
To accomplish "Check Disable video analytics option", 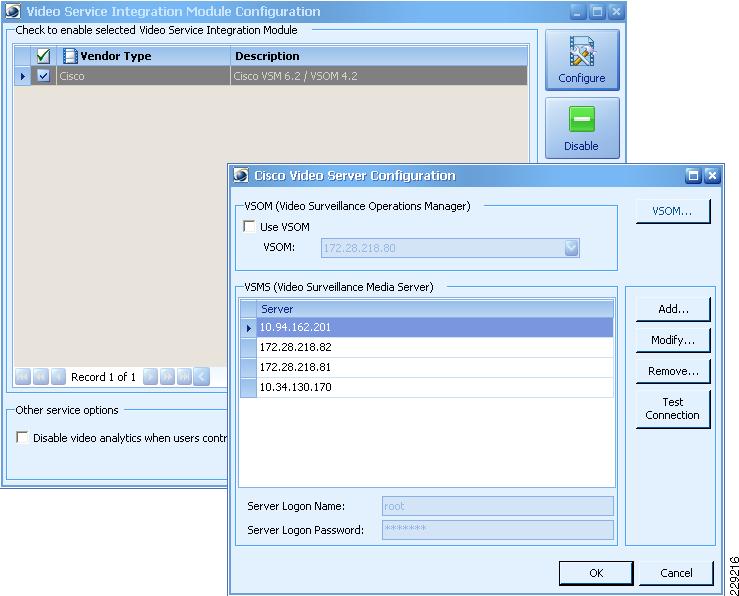I will pyautogui.click(x=22, y=437).
